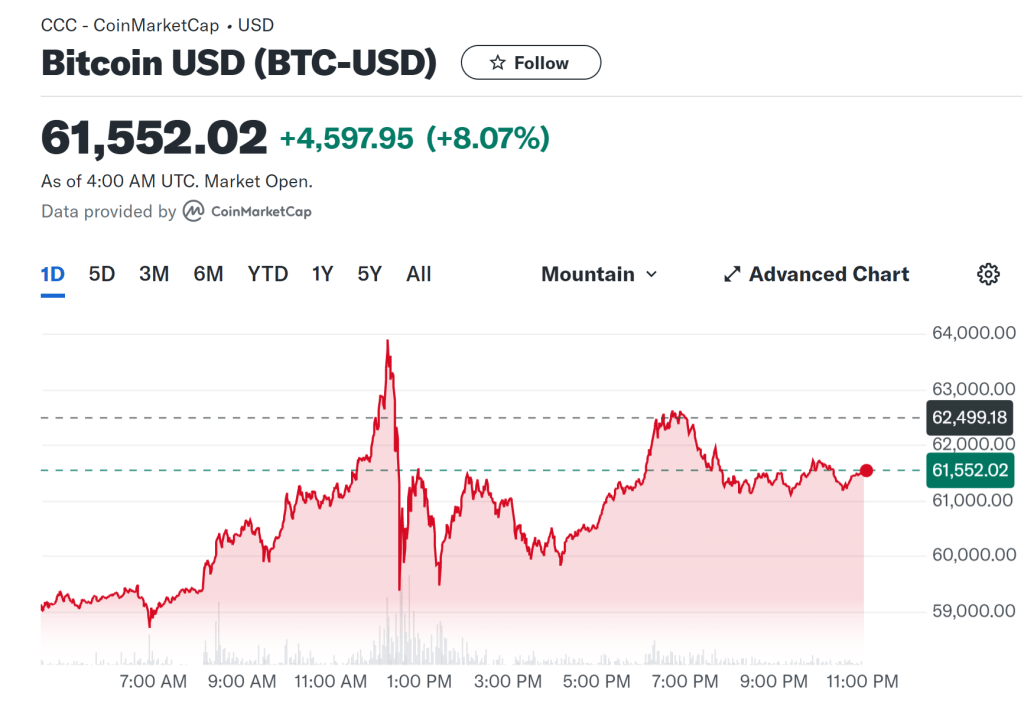Open chart settings gear icon
This screenshot has height=706, width=1024.
click(988, 274)
